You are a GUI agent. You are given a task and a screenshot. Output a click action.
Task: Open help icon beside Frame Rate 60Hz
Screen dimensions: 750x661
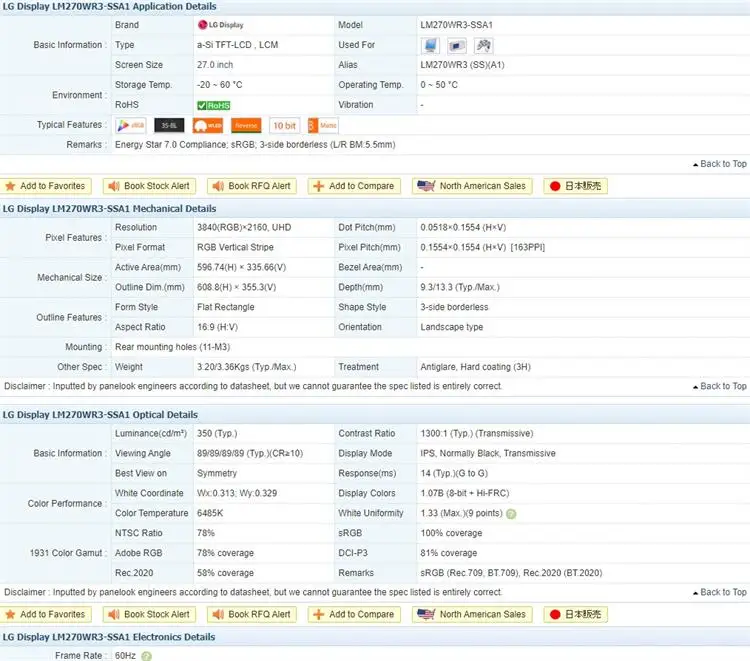tap(146, 656)
